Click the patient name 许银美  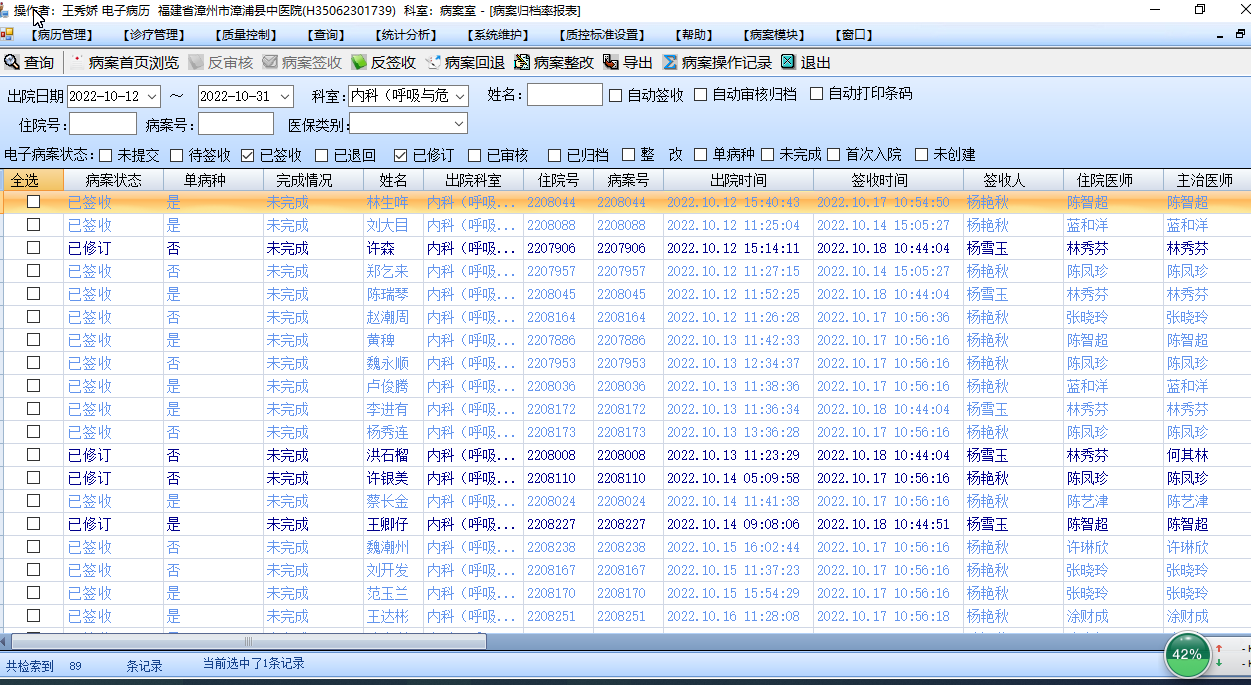click(387, 478)
